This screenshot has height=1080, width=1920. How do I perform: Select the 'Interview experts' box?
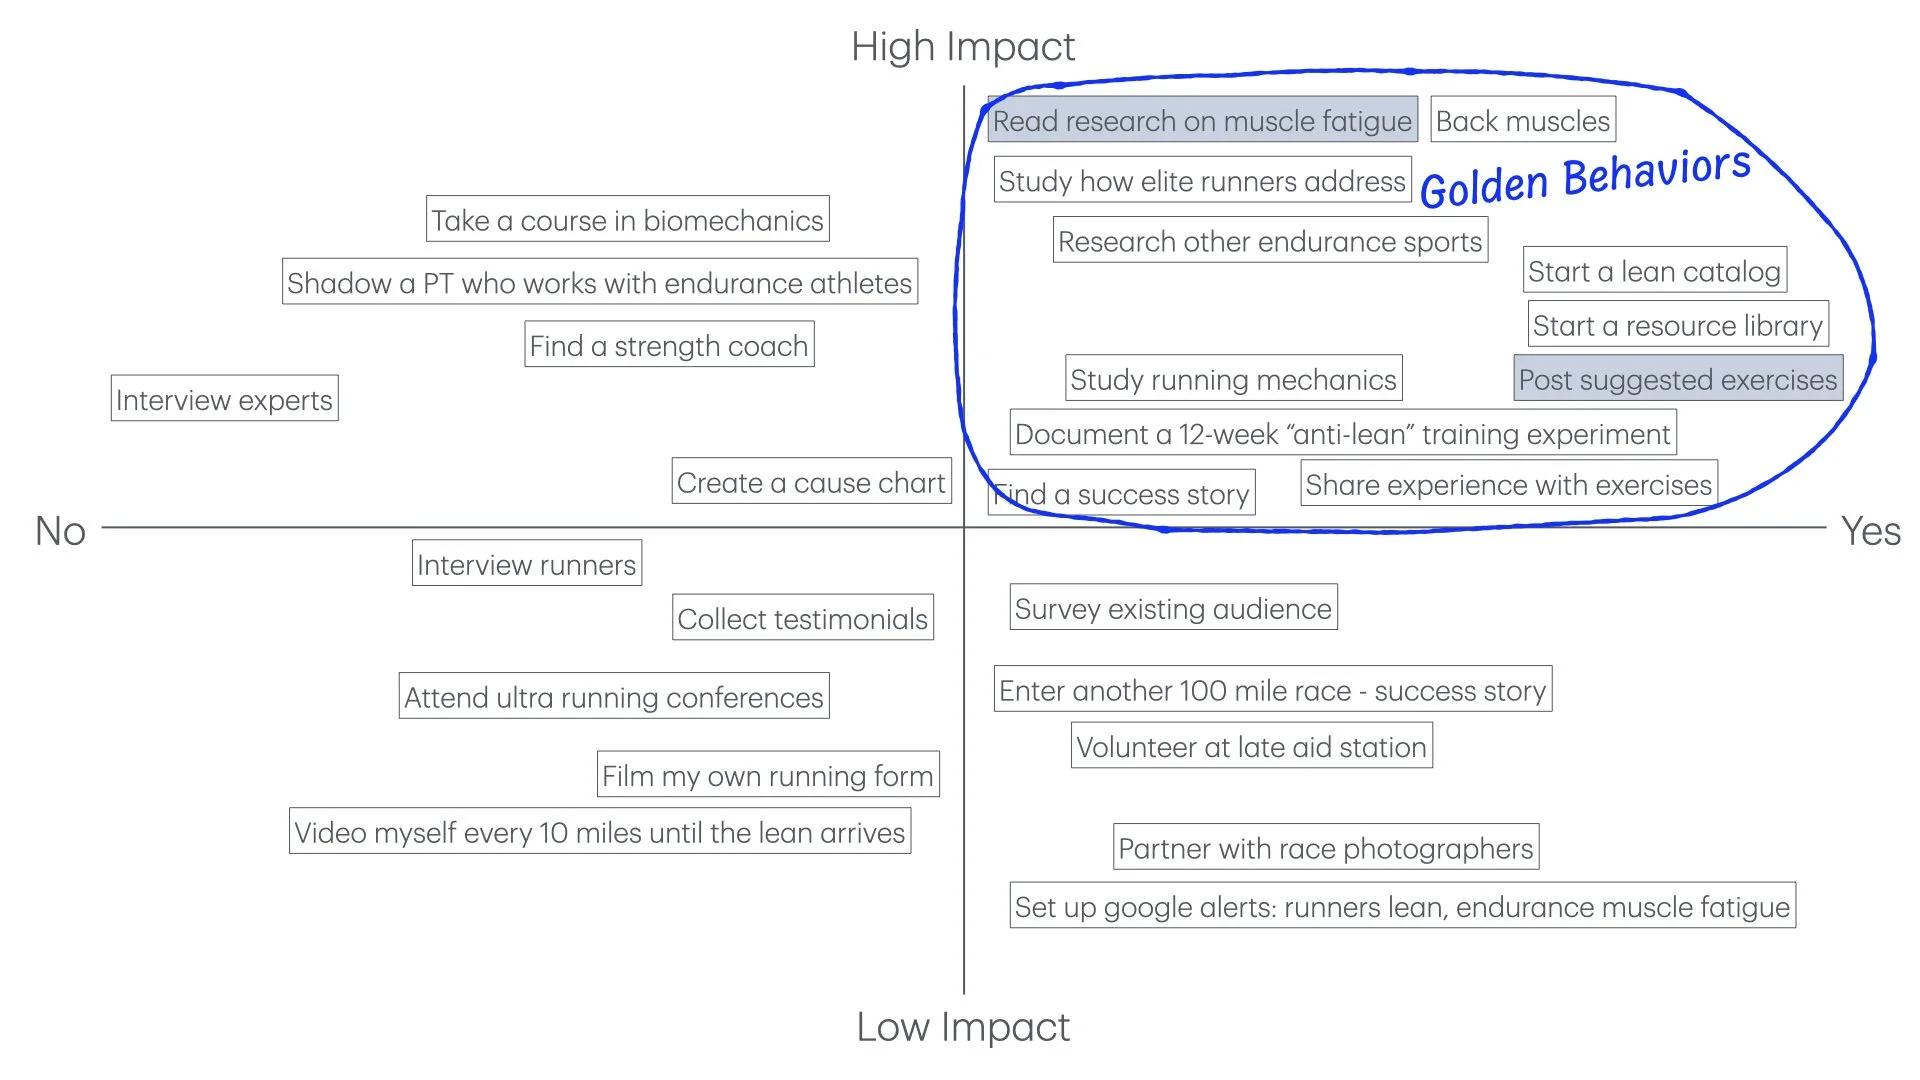(224, 398)
